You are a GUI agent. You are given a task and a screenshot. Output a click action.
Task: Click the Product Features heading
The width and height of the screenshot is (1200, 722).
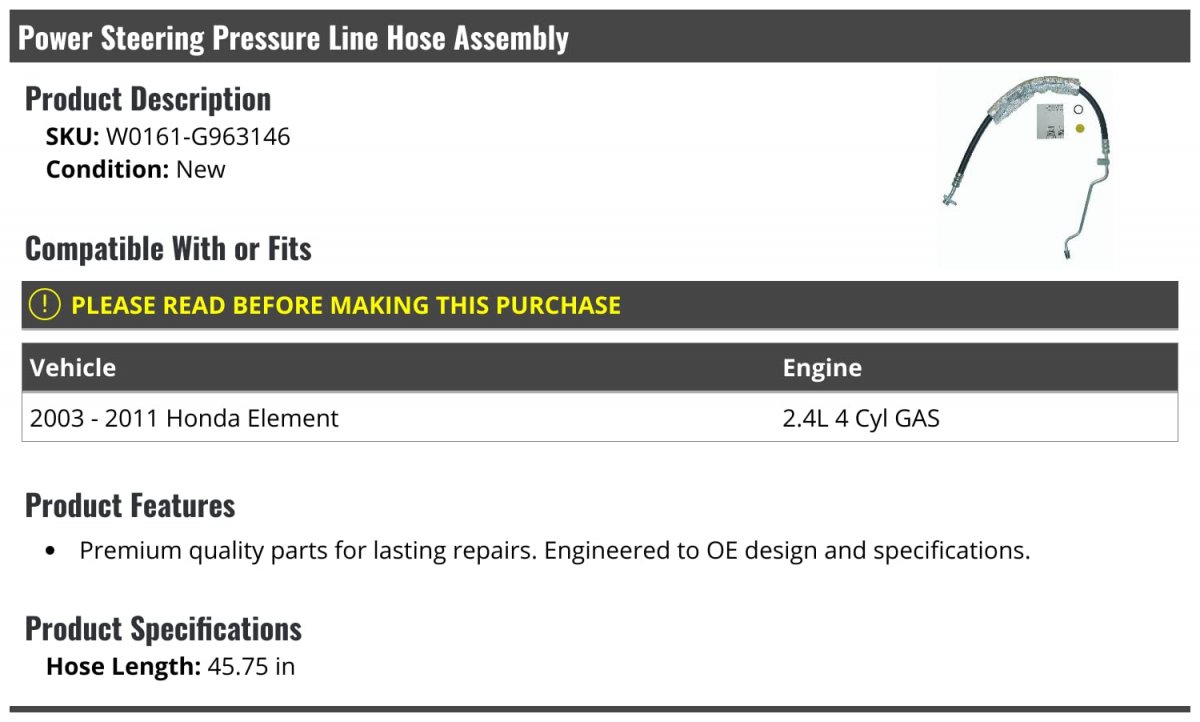[130, 506]
